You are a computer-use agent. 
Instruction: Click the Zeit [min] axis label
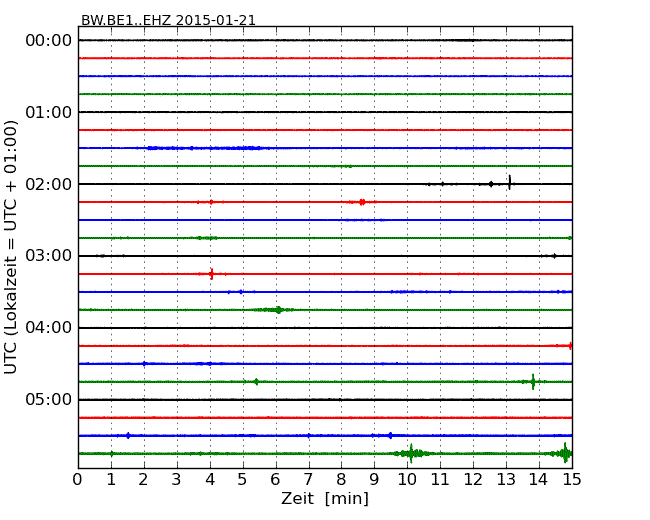pos(325,498)
